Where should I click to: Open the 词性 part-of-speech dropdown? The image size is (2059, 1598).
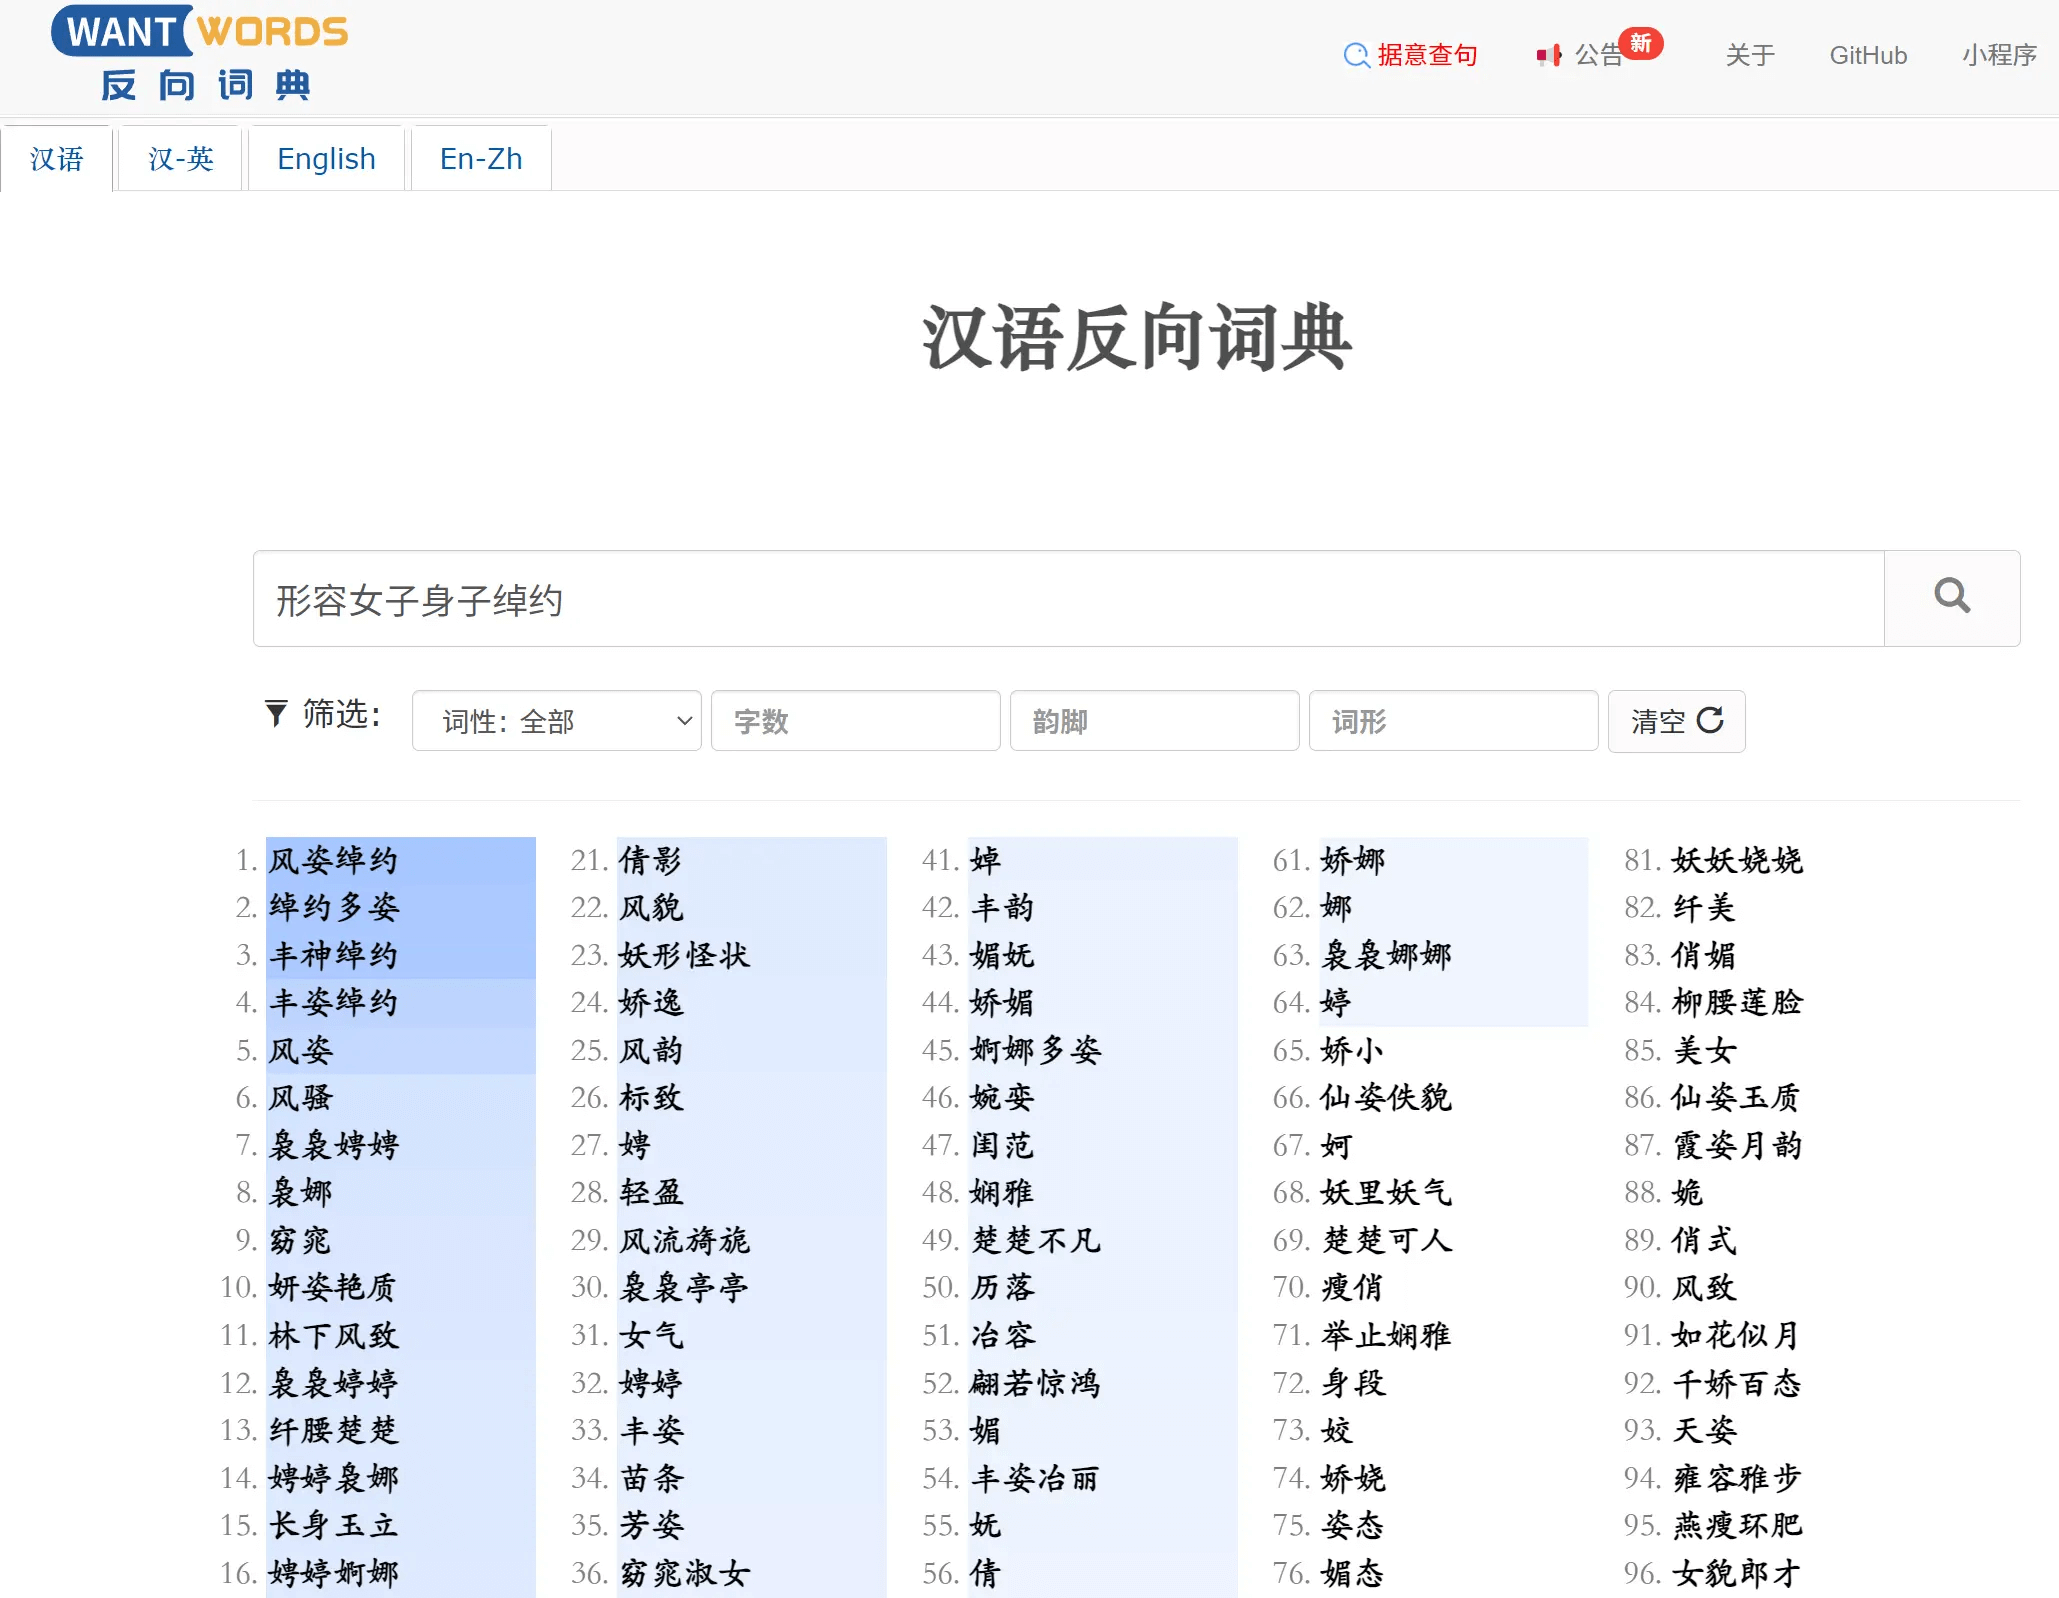tap(556, 720)
